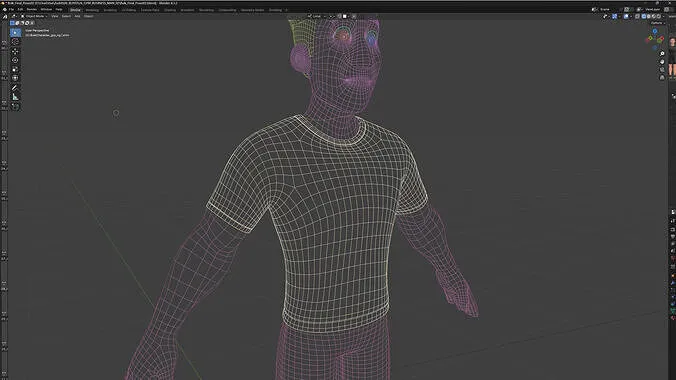676x380 pixels.
Task: Click the zoom view magnifier icon
Action: [662, 53]
